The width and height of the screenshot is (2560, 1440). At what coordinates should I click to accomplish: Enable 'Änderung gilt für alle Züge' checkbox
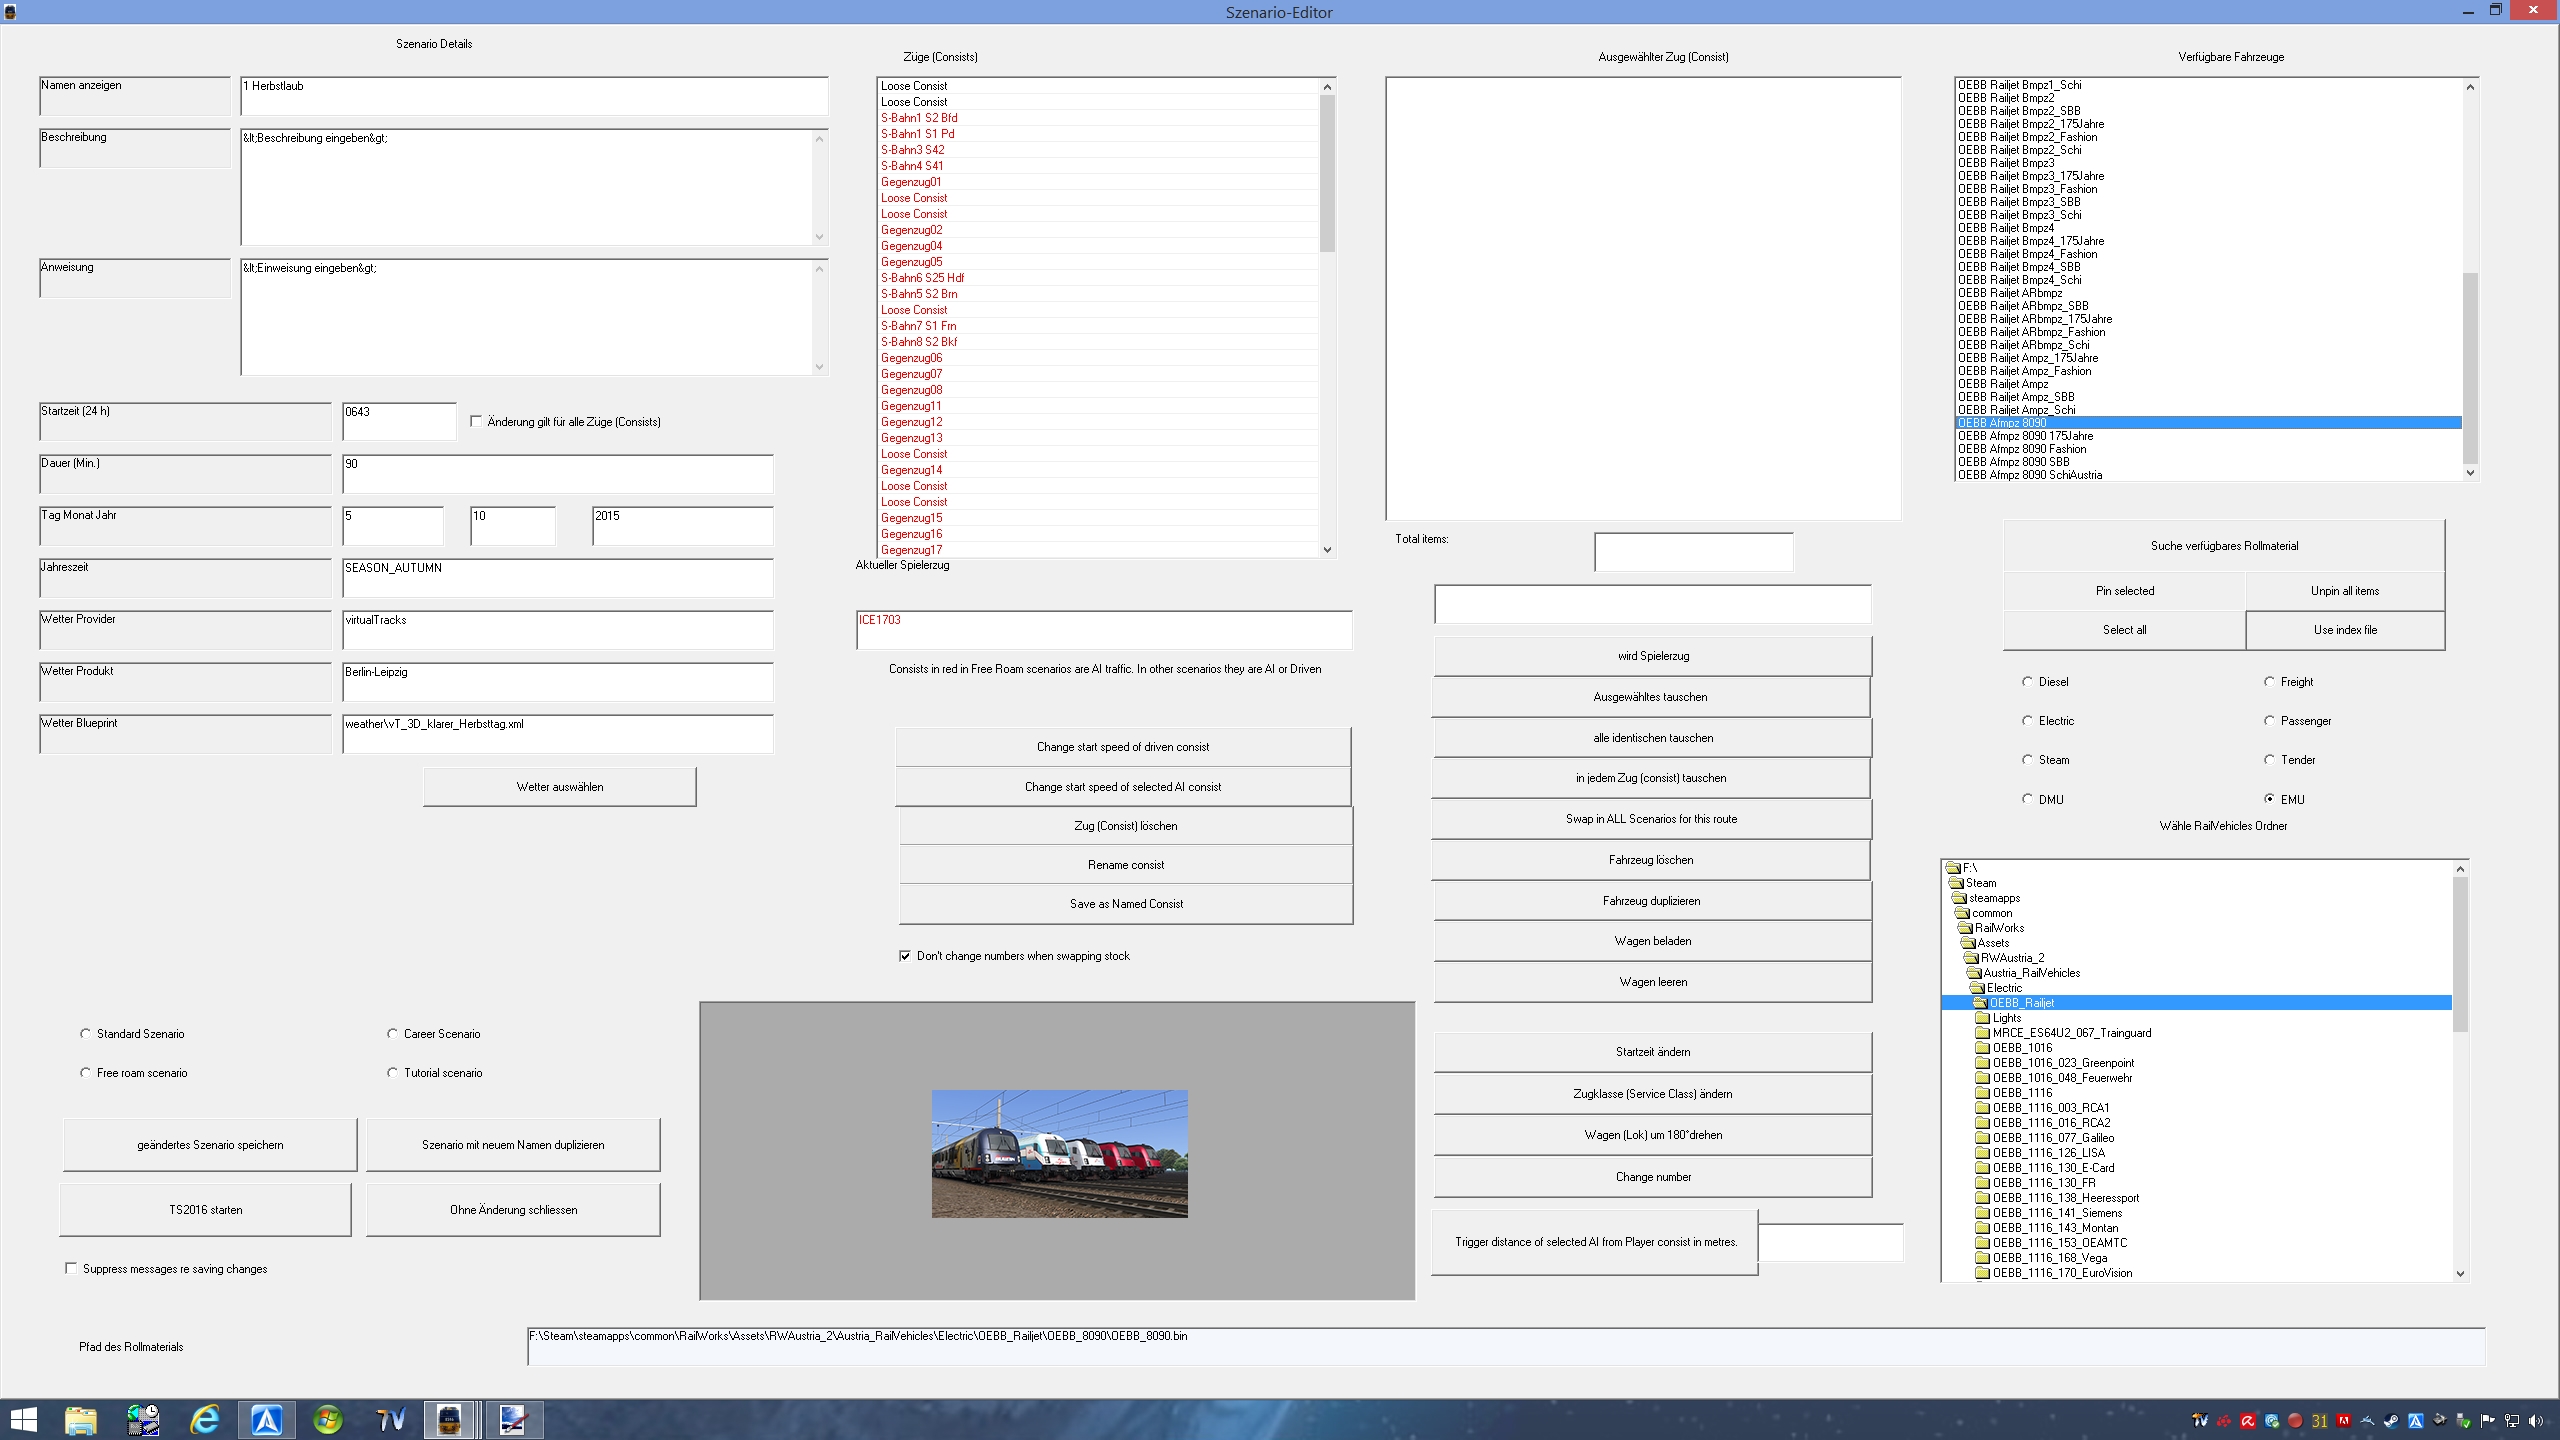click(476, 422)
